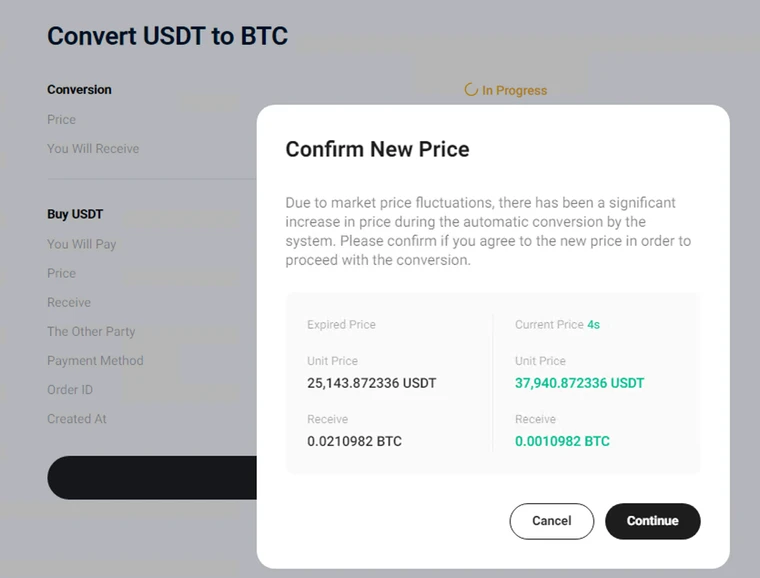Click the Payment Method label
Image resolution: width=760 pixels, height=578 pixels.
tap(95, 360)
